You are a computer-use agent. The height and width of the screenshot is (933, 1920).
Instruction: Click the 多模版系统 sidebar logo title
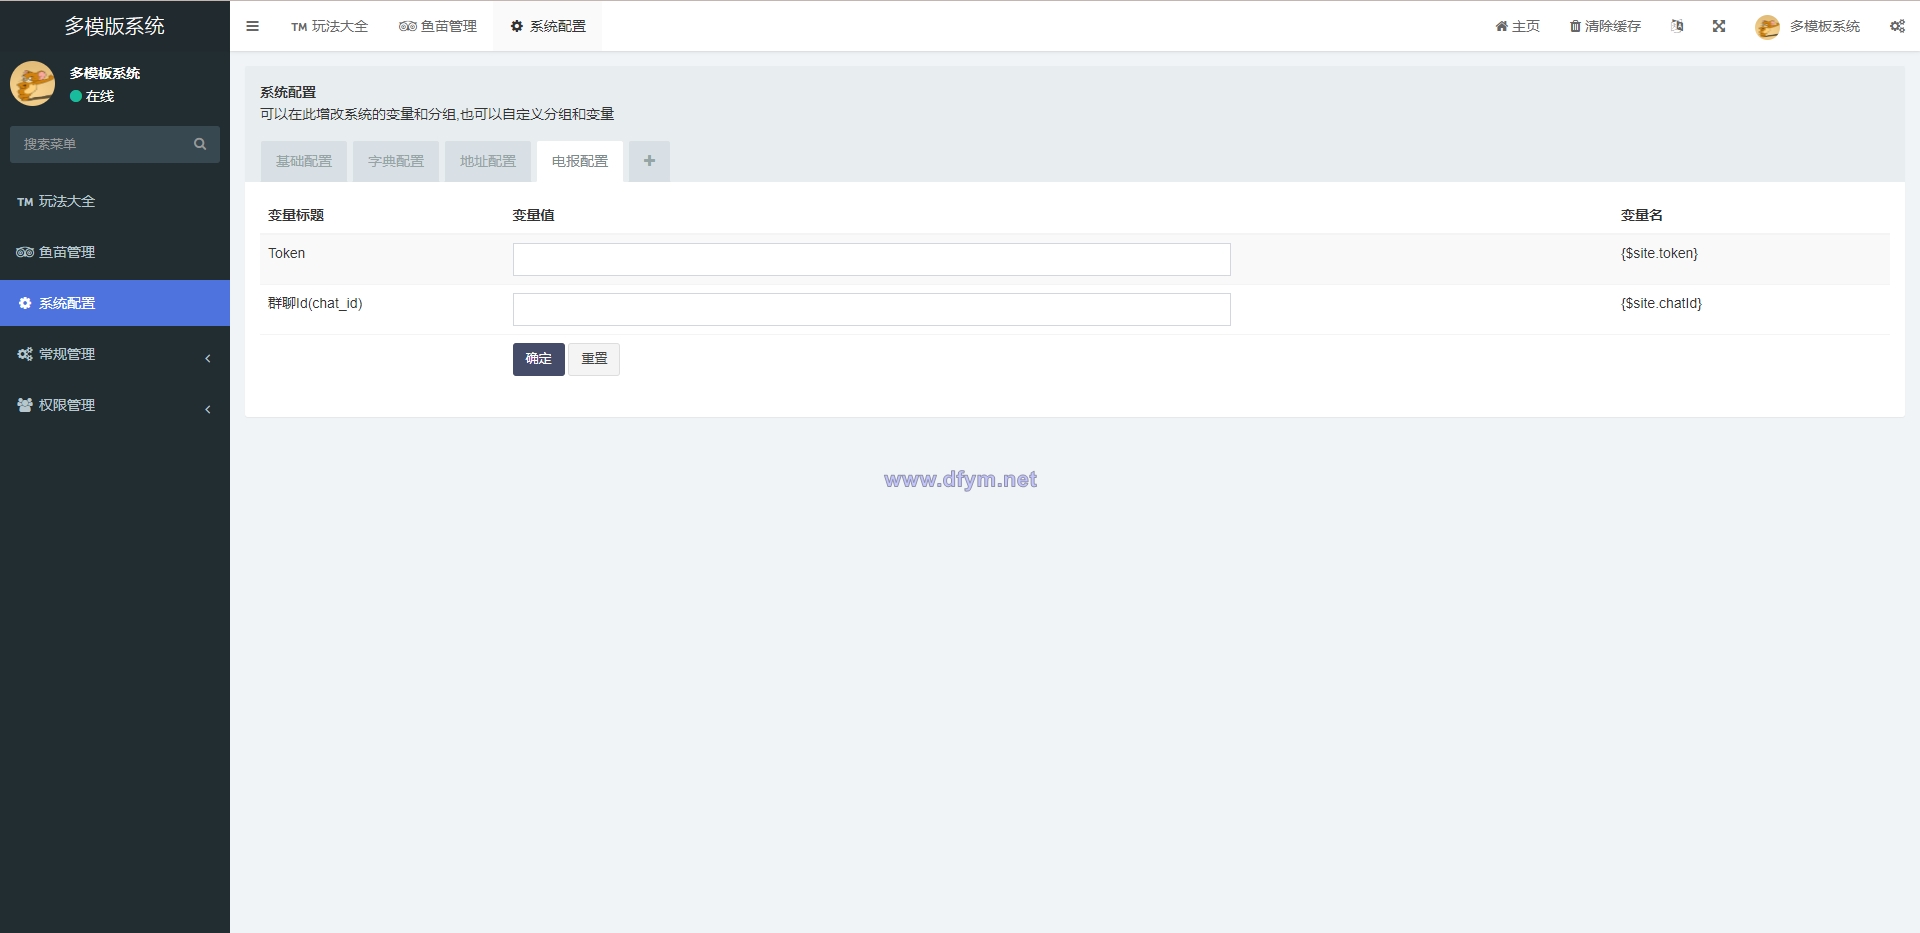(x=115, y=26)
